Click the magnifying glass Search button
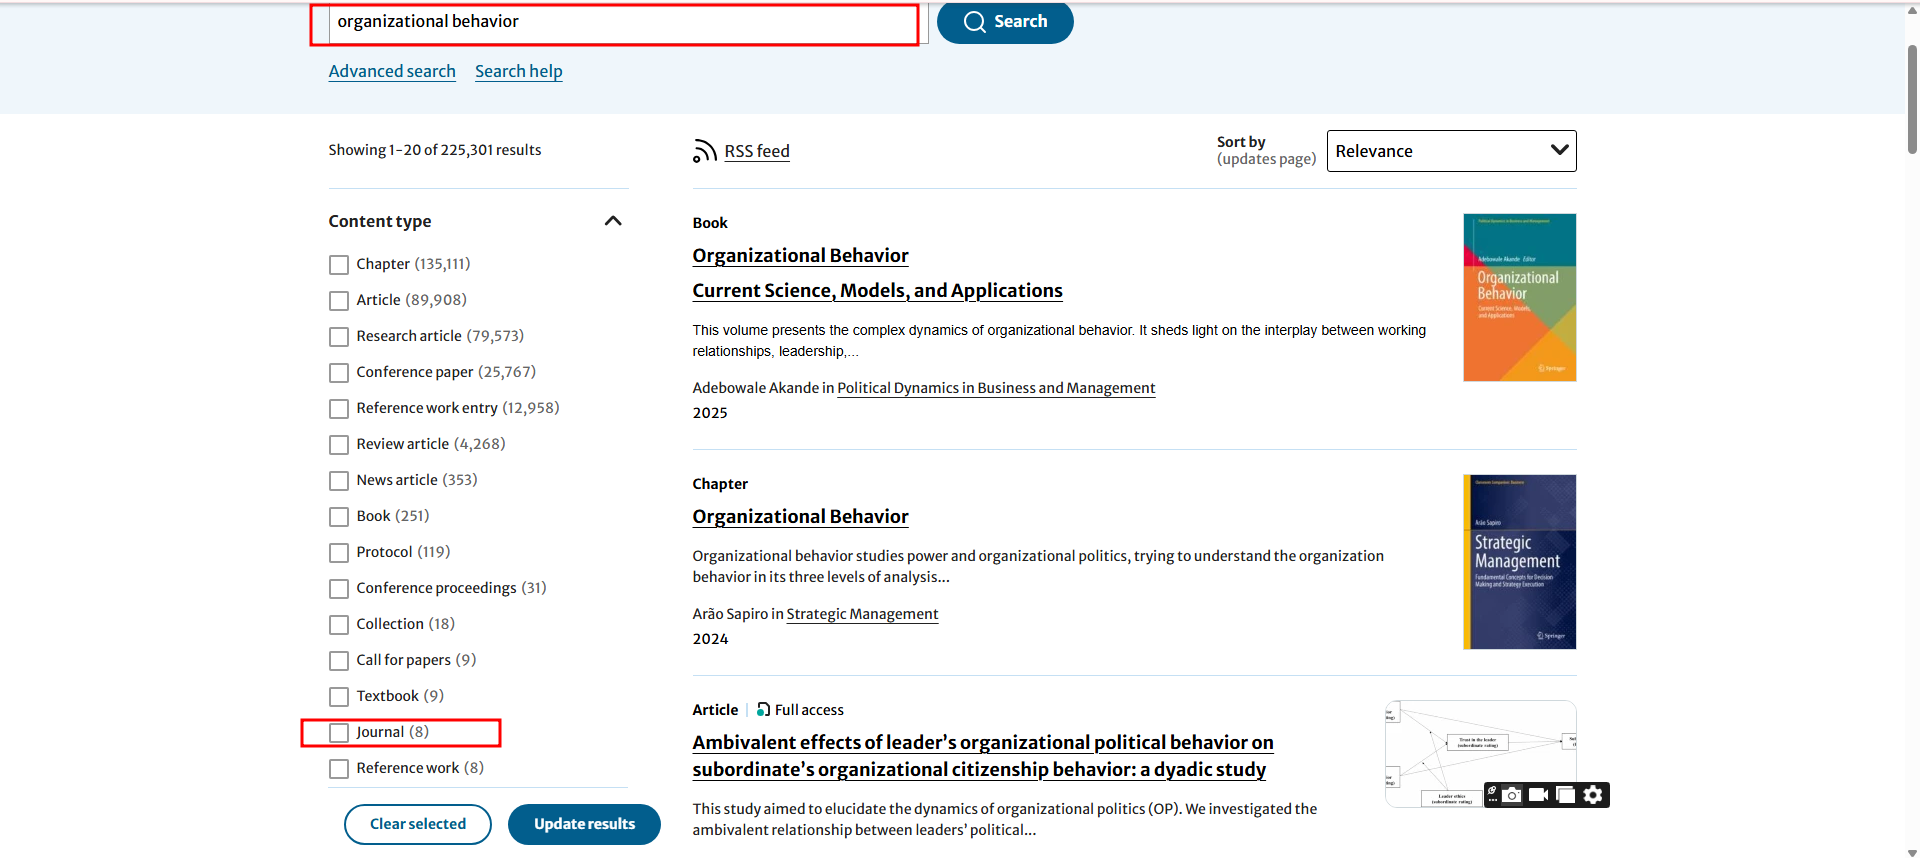This screenshot has height=858, width=1920. click(x=1004, y=22)
